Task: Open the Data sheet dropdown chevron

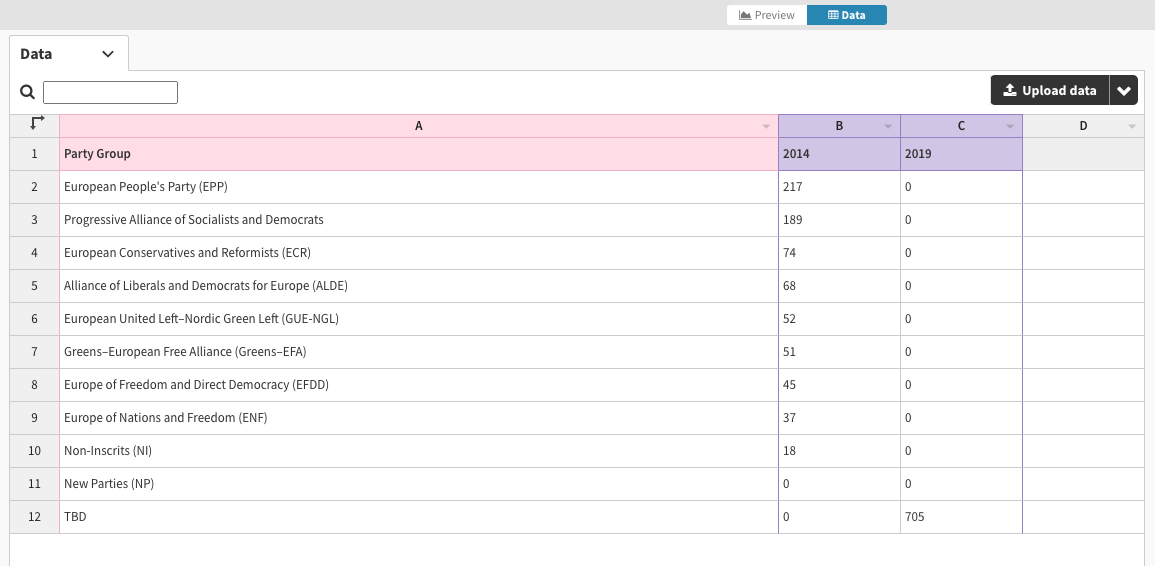Action: pyautogui.click(x=108, y=54)
